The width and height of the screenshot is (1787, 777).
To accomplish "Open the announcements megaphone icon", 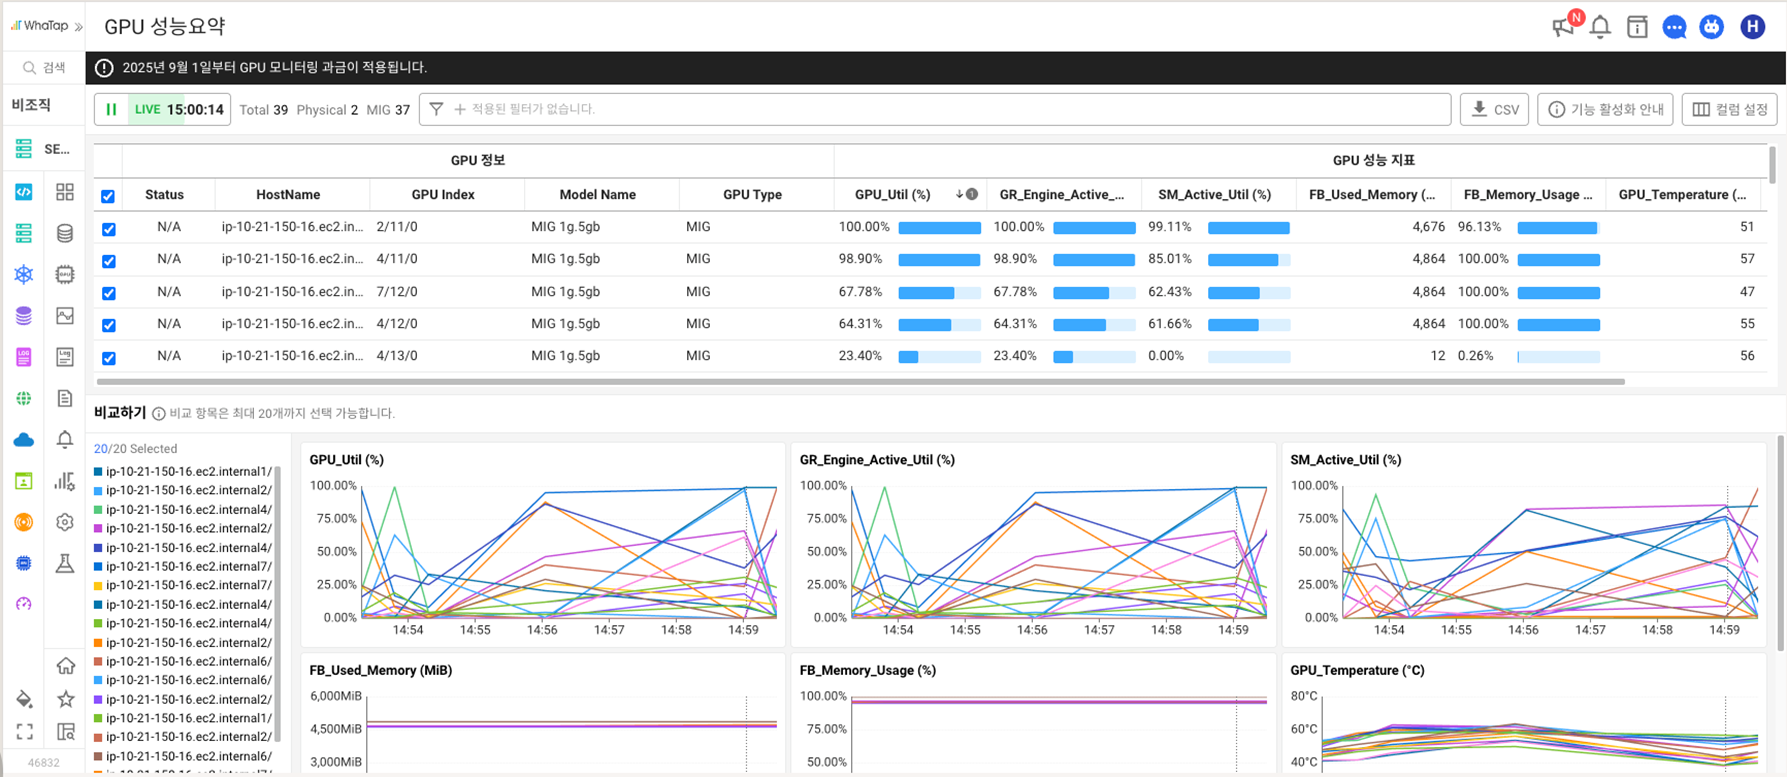I will point(1563,27).
